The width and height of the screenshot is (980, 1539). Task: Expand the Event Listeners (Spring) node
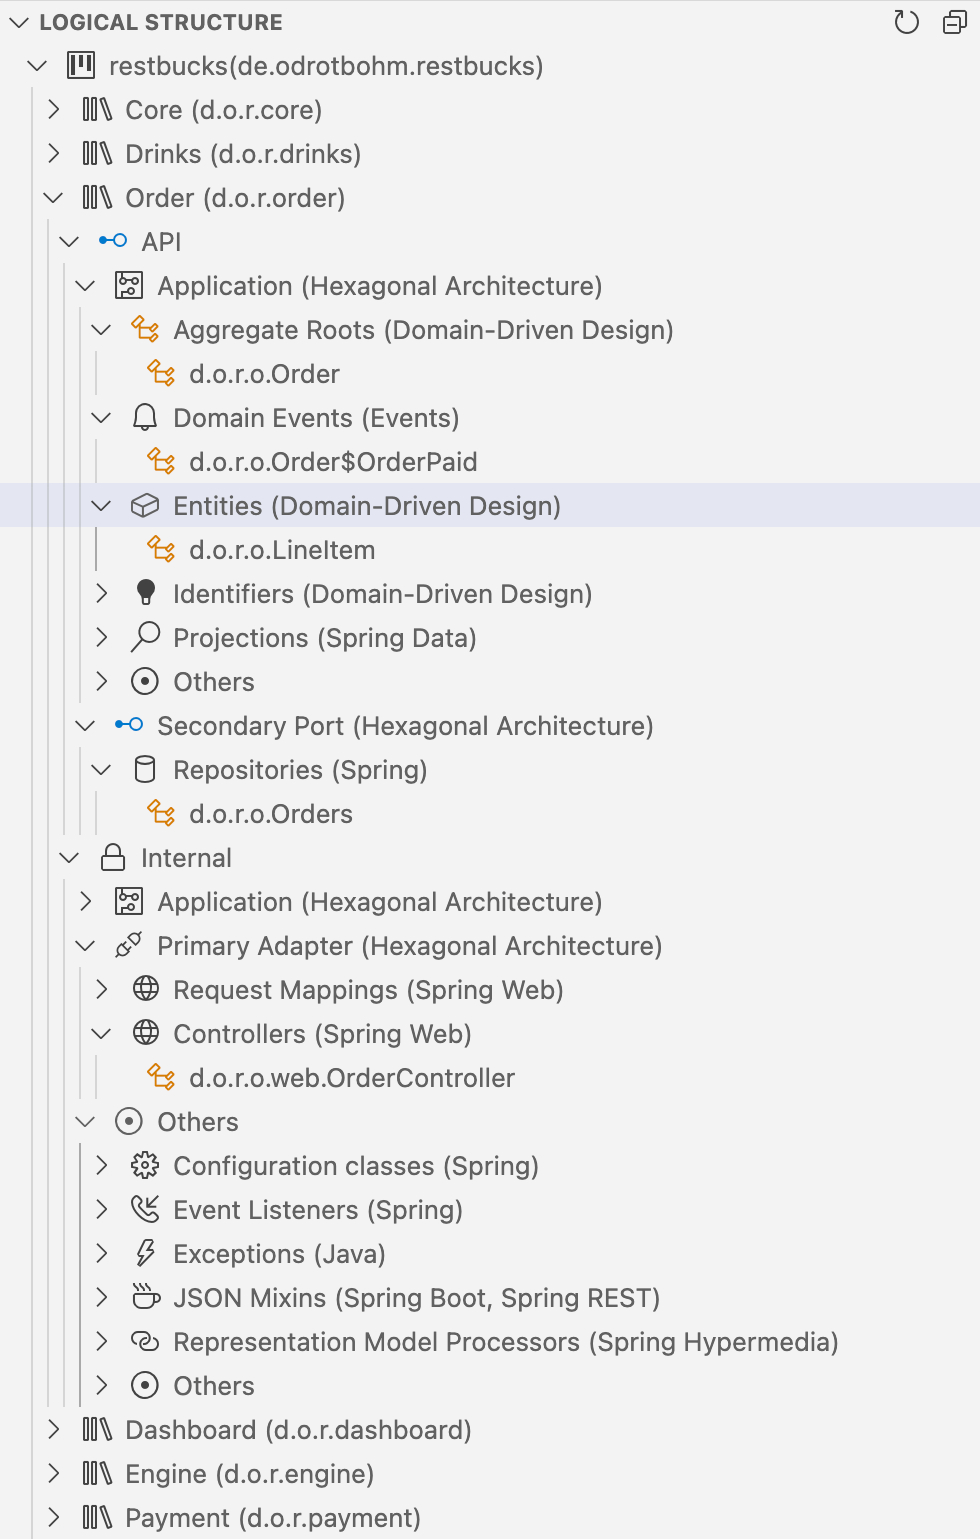(102, 1210)
